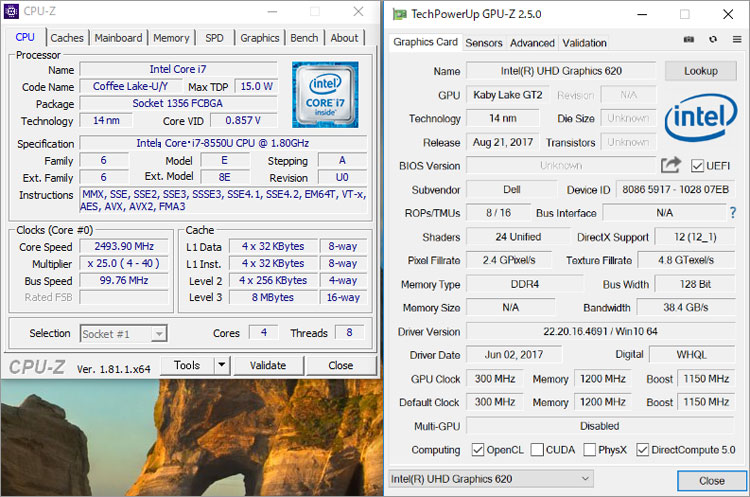Click the Texture Fillrate value 4.8 GTexel/s
This screenshot has height=497, width=750.
[686, 260]
